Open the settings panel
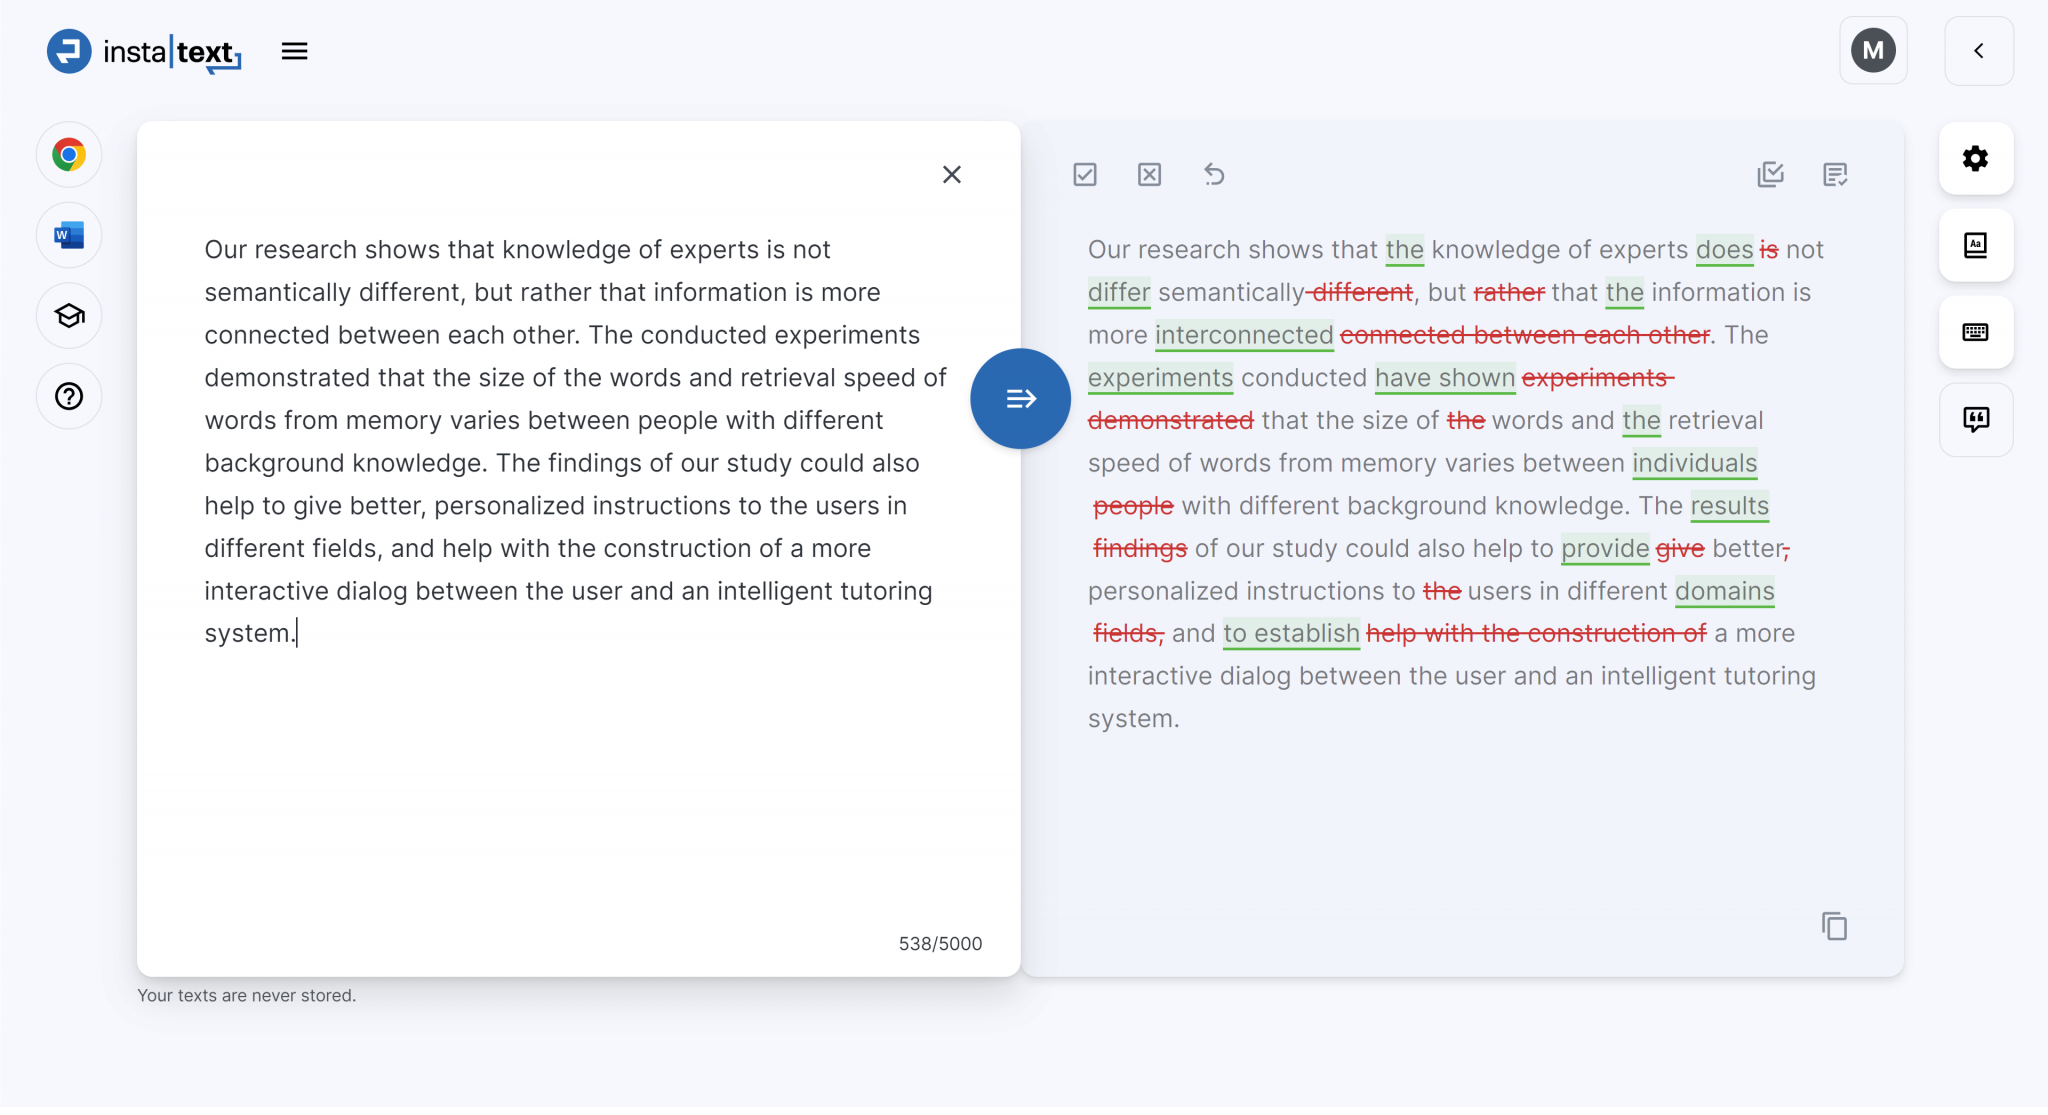The height and width of the screenshot is (1115, 2048). pyautogui.click(x=1975, y=159)
